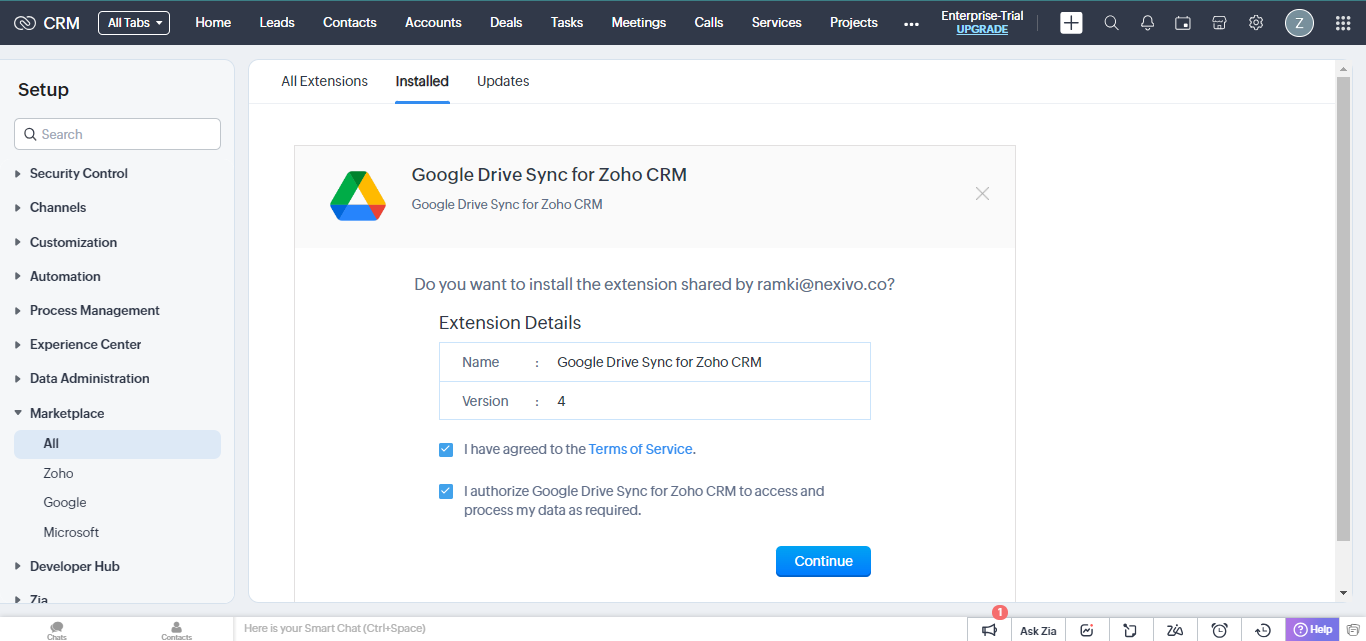
Task: Open recent items history icon
Action: tap(1263, 630)
